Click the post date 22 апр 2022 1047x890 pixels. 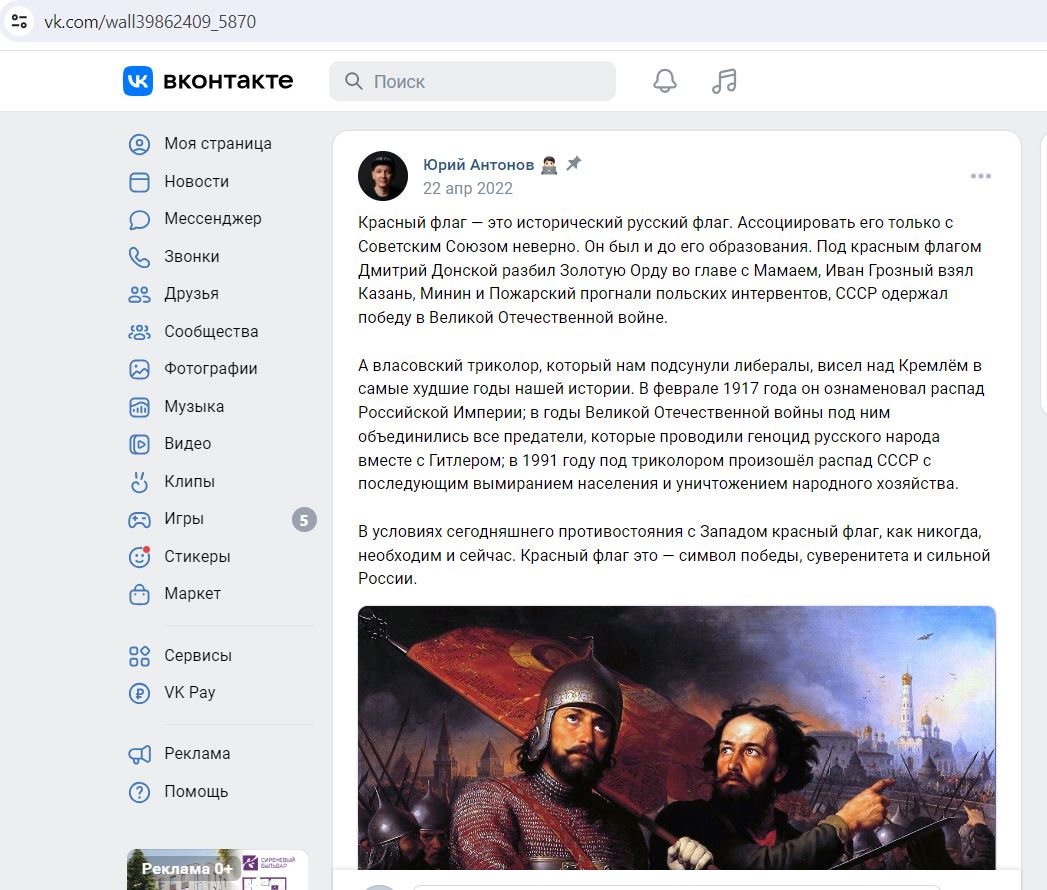467,188
